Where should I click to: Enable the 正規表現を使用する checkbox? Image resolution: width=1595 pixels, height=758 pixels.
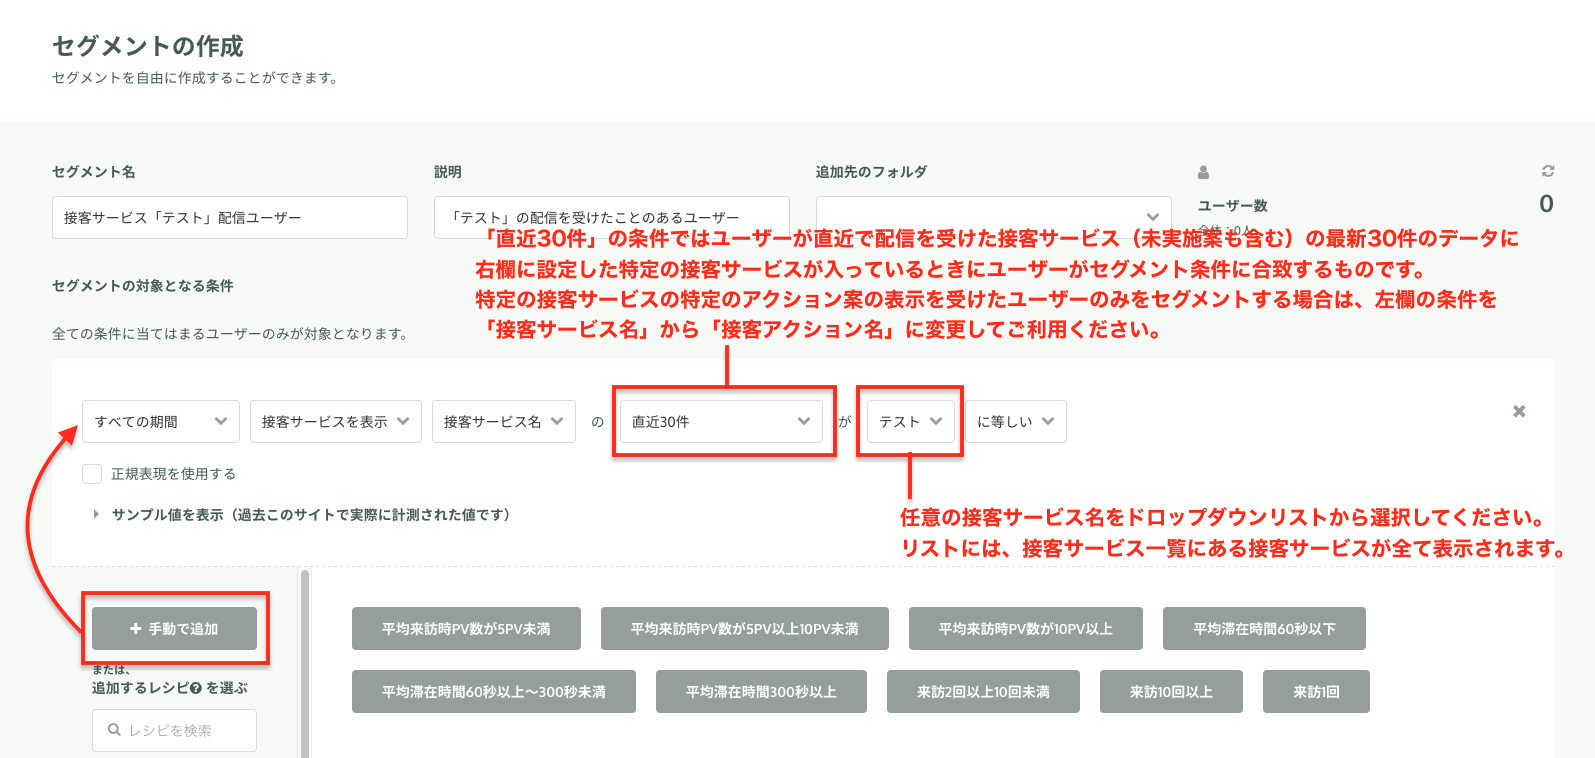(x=92, y=474)
